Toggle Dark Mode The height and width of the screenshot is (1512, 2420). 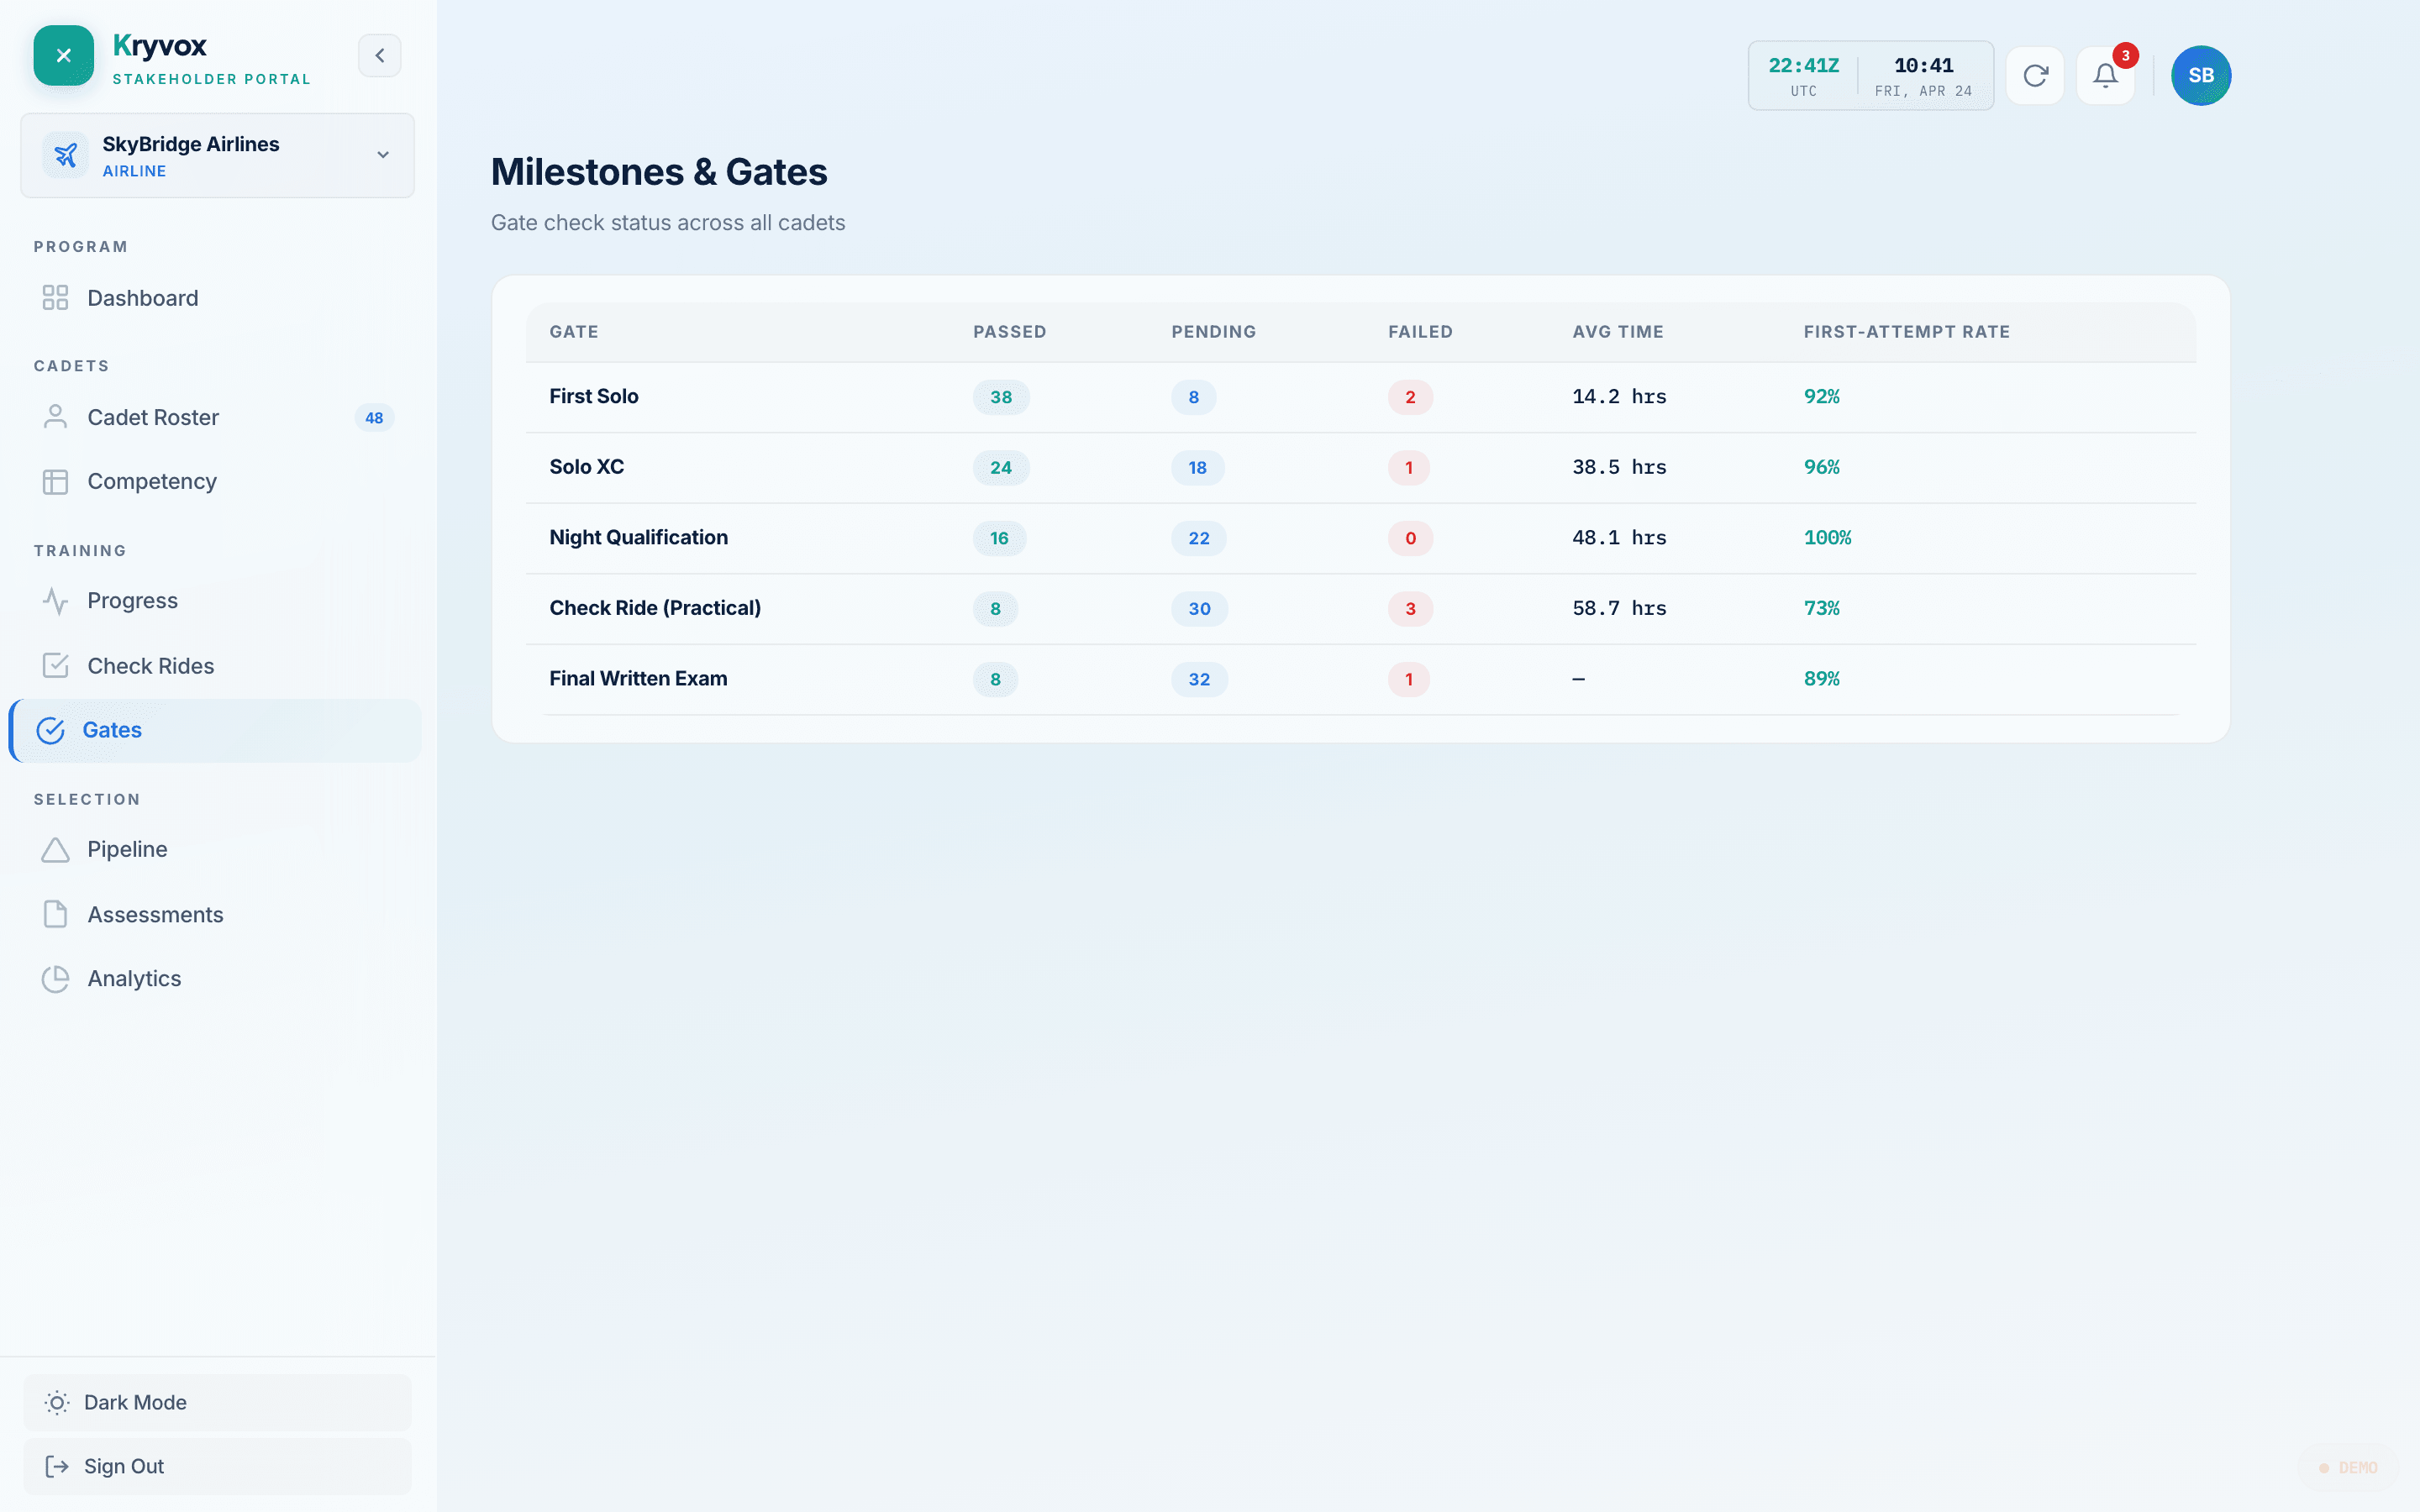(217, 1403)
